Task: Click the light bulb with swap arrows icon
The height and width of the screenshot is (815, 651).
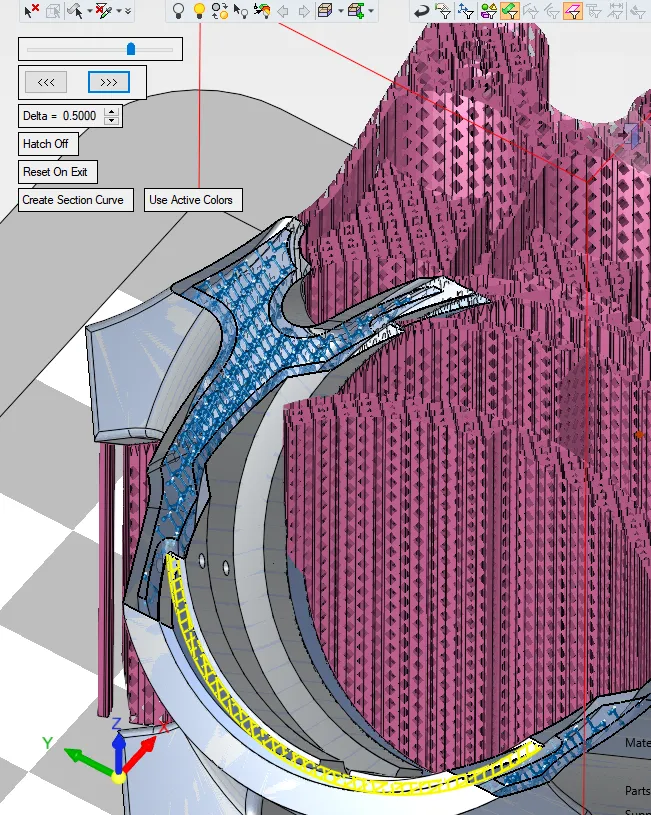Action: (220, 11)
